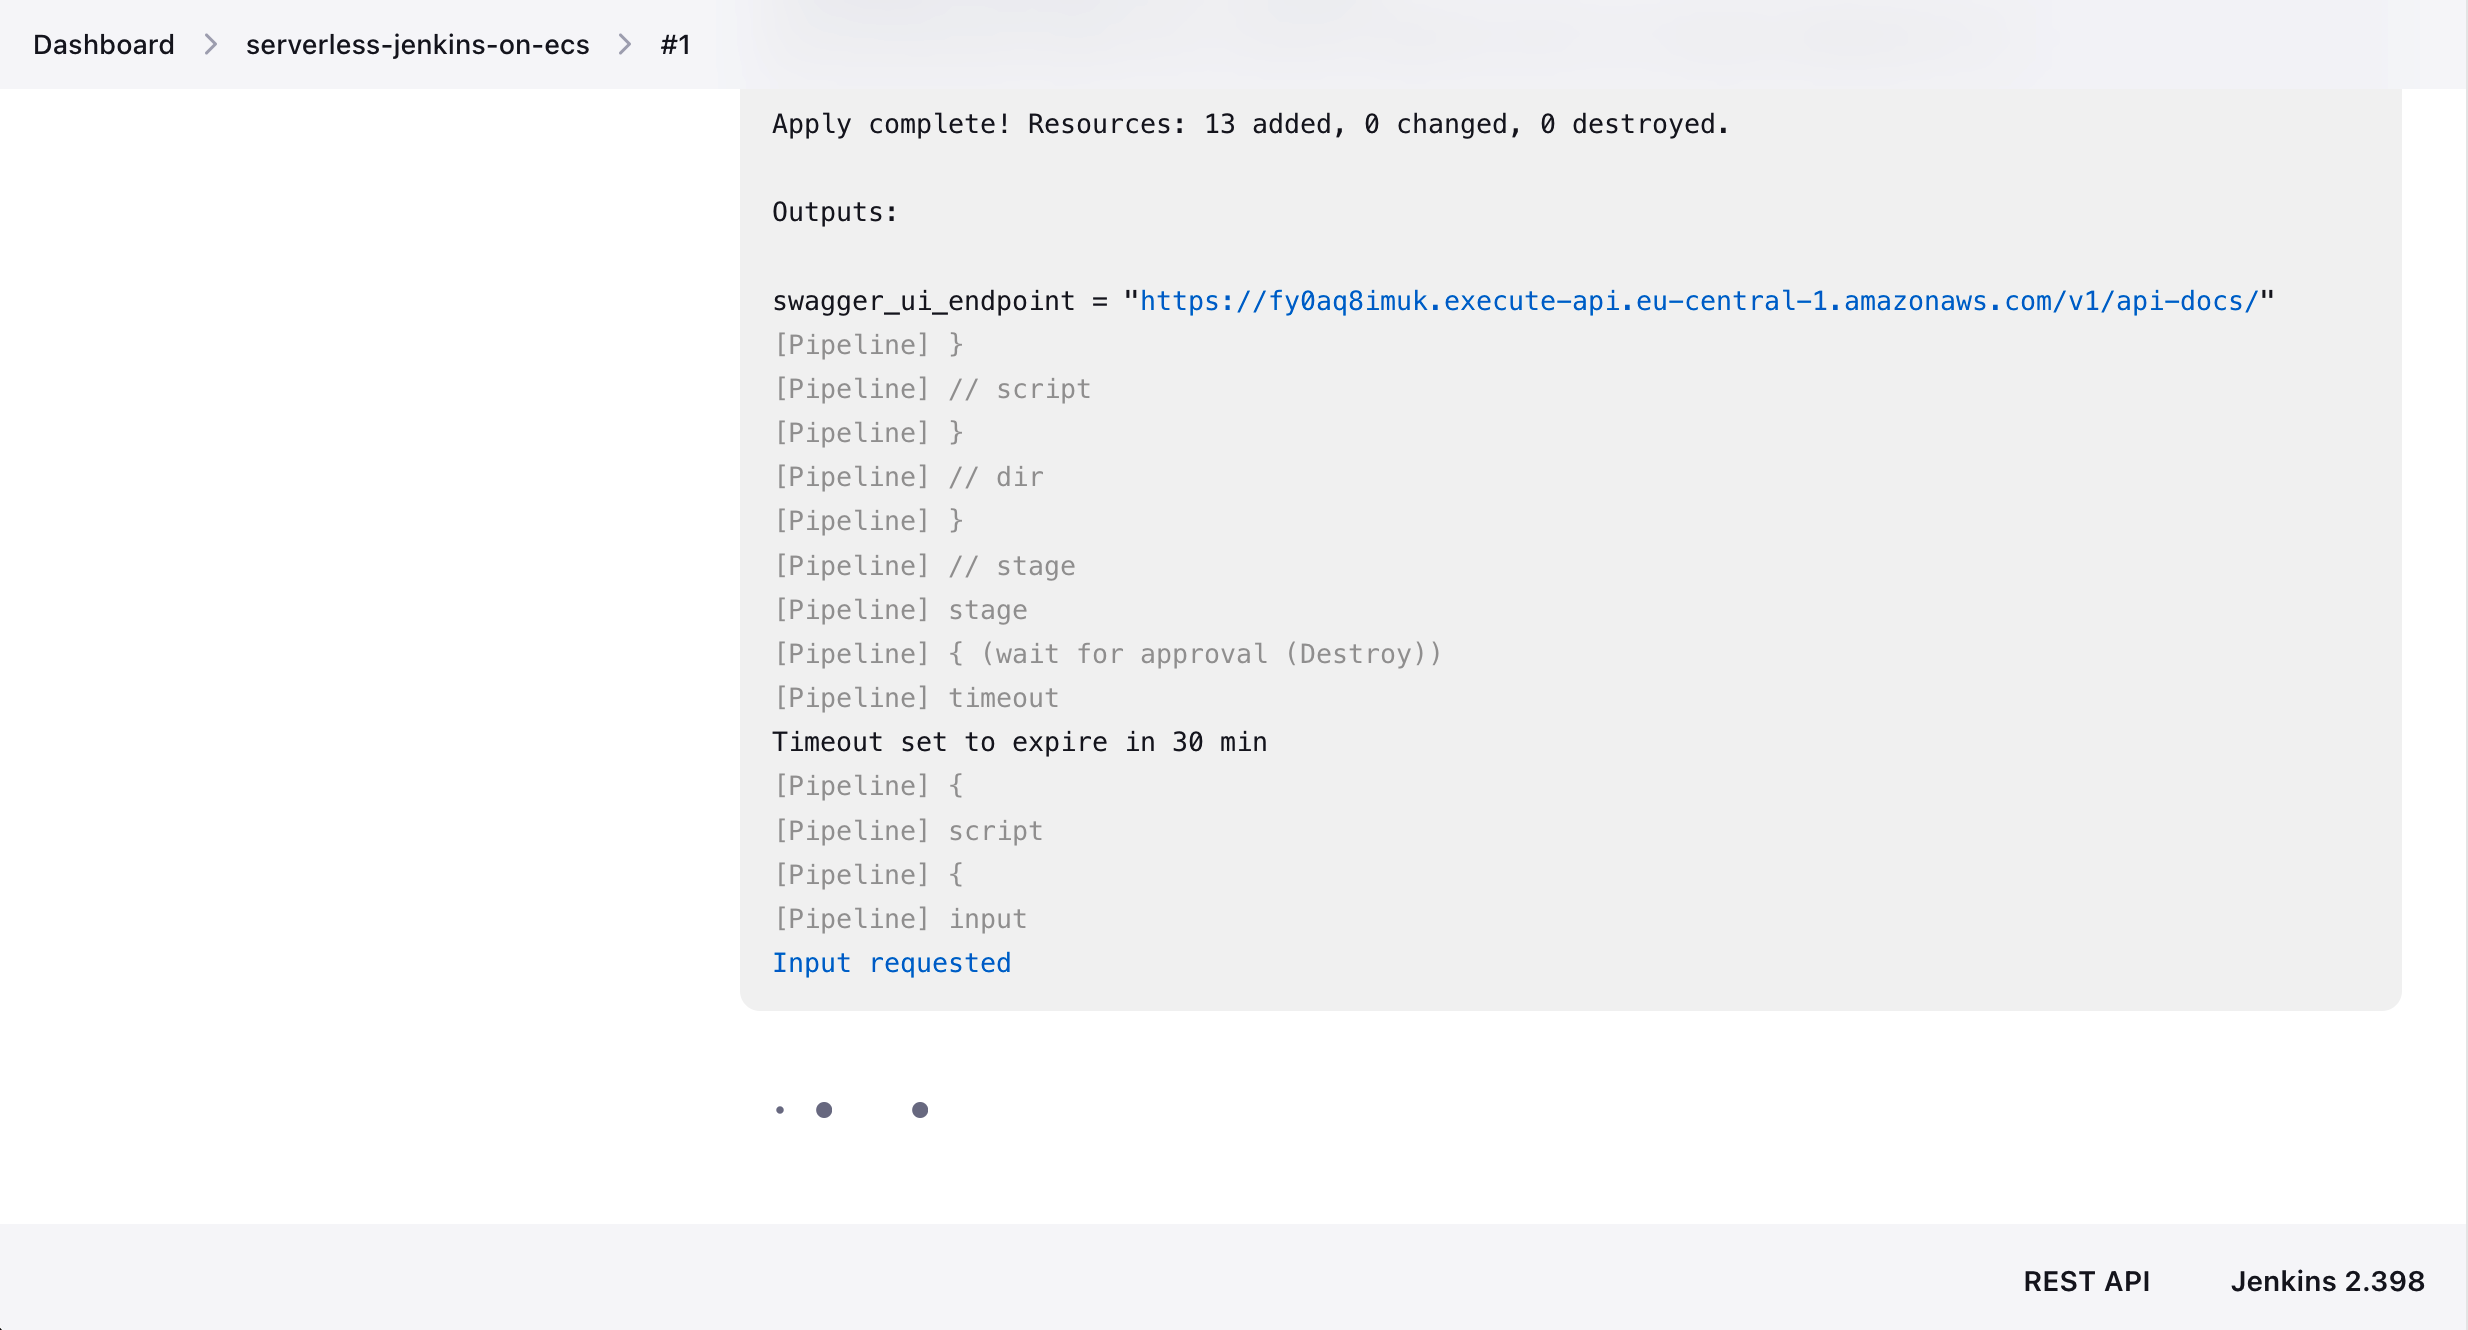Click the middle loading indicator dot
The image size is (2468, 1330).
tap(825, 1109)
